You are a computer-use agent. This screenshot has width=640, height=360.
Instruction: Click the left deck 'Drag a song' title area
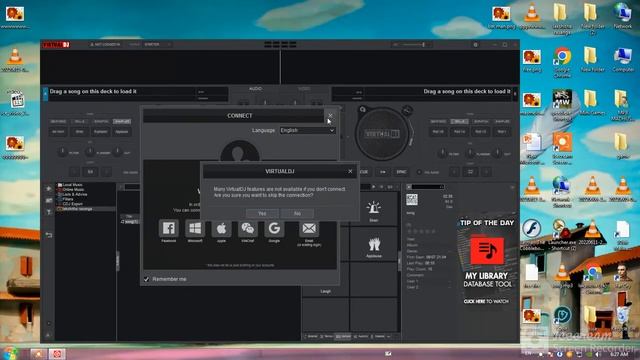point(121,92)
